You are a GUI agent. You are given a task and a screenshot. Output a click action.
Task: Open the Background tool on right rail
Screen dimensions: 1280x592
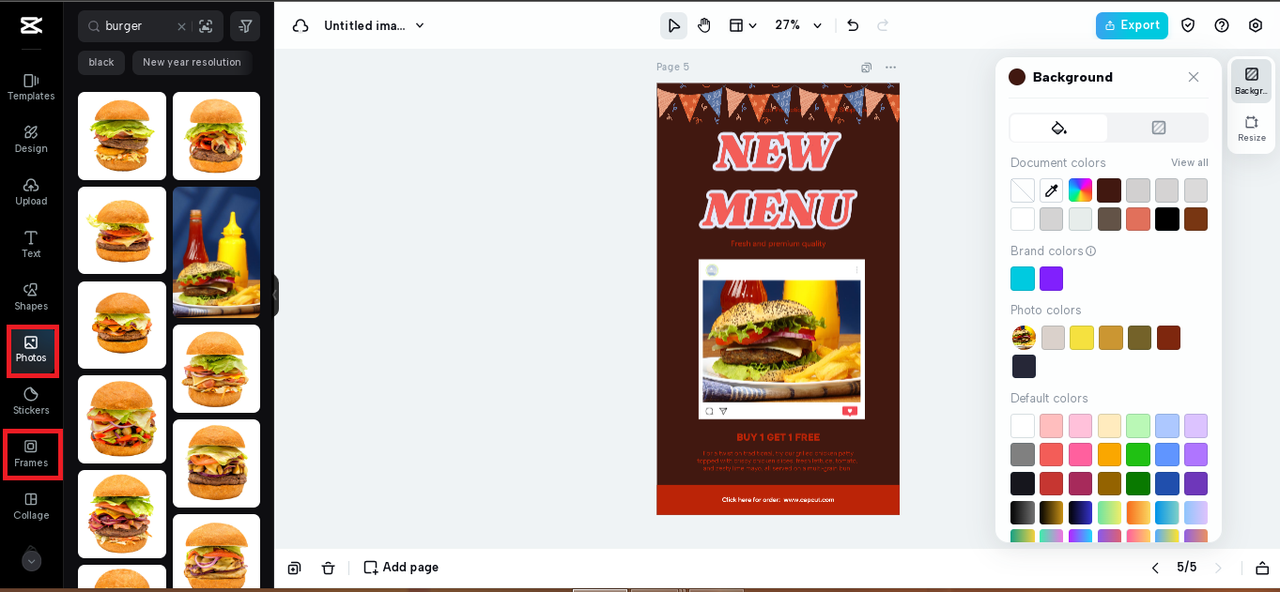1251,81
